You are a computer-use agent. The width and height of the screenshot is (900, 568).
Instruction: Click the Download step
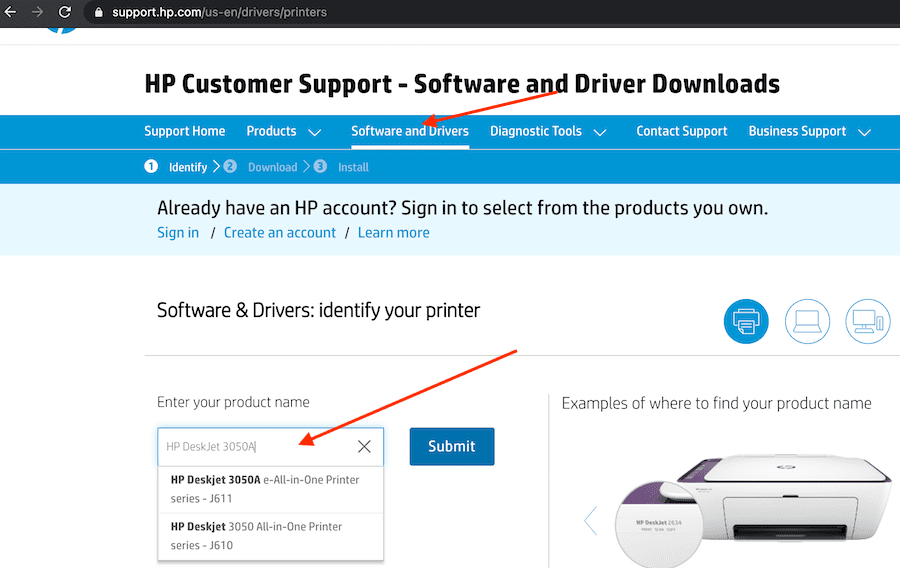[x=261, y=167]
